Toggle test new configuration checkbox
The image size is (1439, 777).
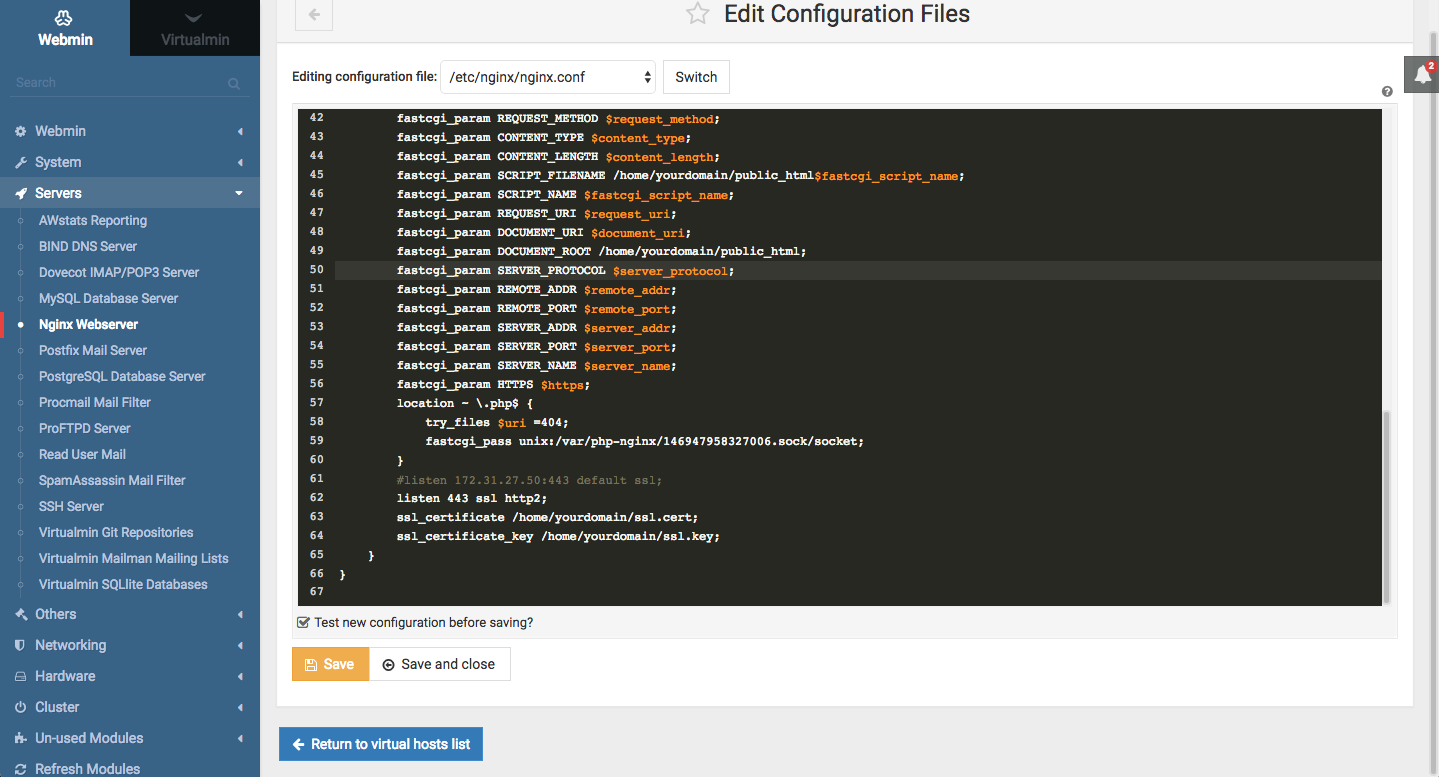point(303,622)
